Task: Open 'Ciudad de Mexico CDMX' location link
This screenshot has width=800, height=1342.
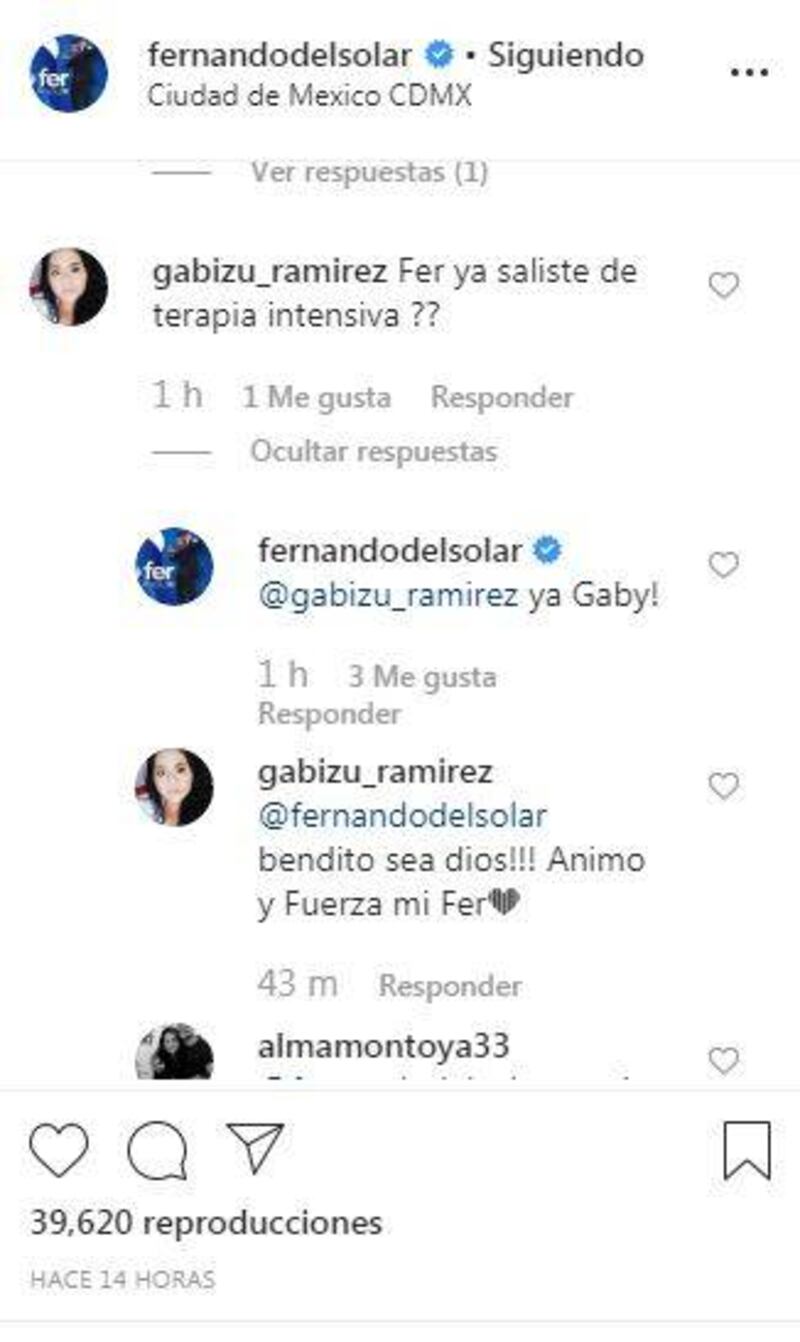Action: (x=309, y=97)
